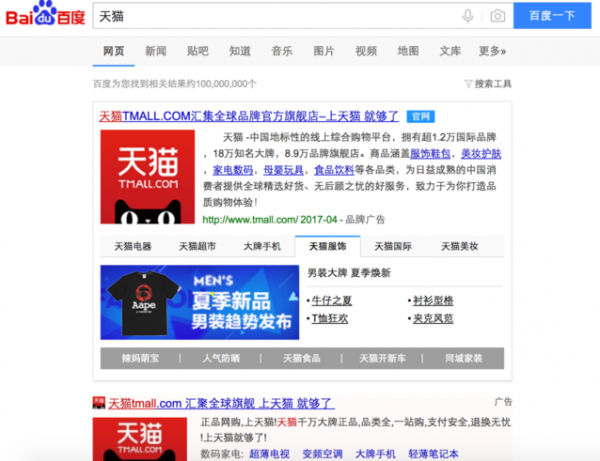600x461 pixels.
Task: Select the 网页 tab
Action: pyautogui.click(x=114, y=51)
